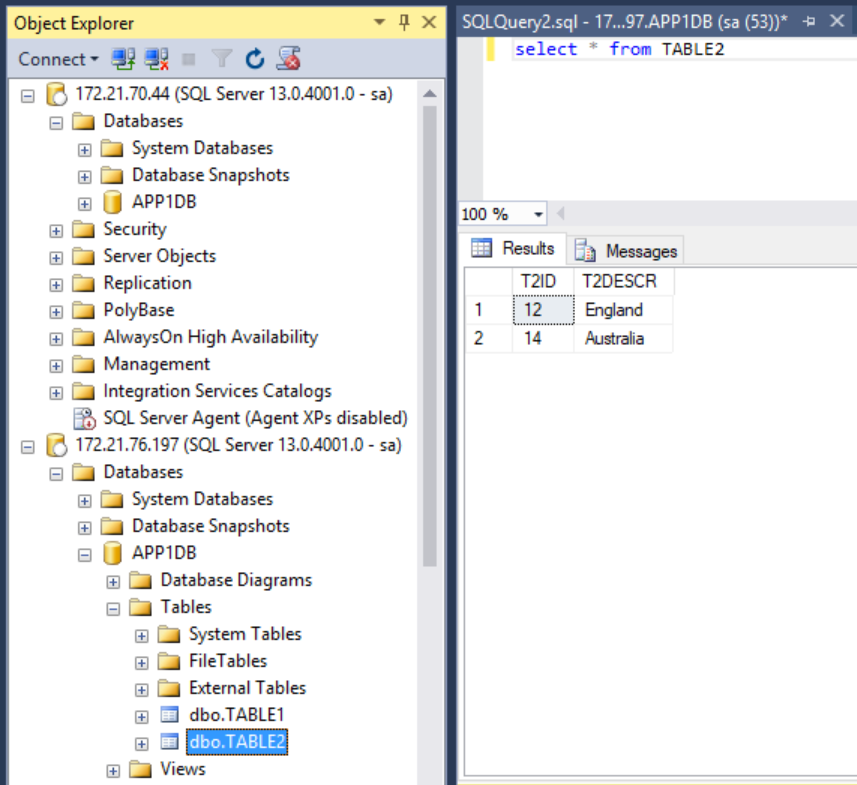
Task: Pin the Object Explorer panel
Action: (x=406, y=22)
